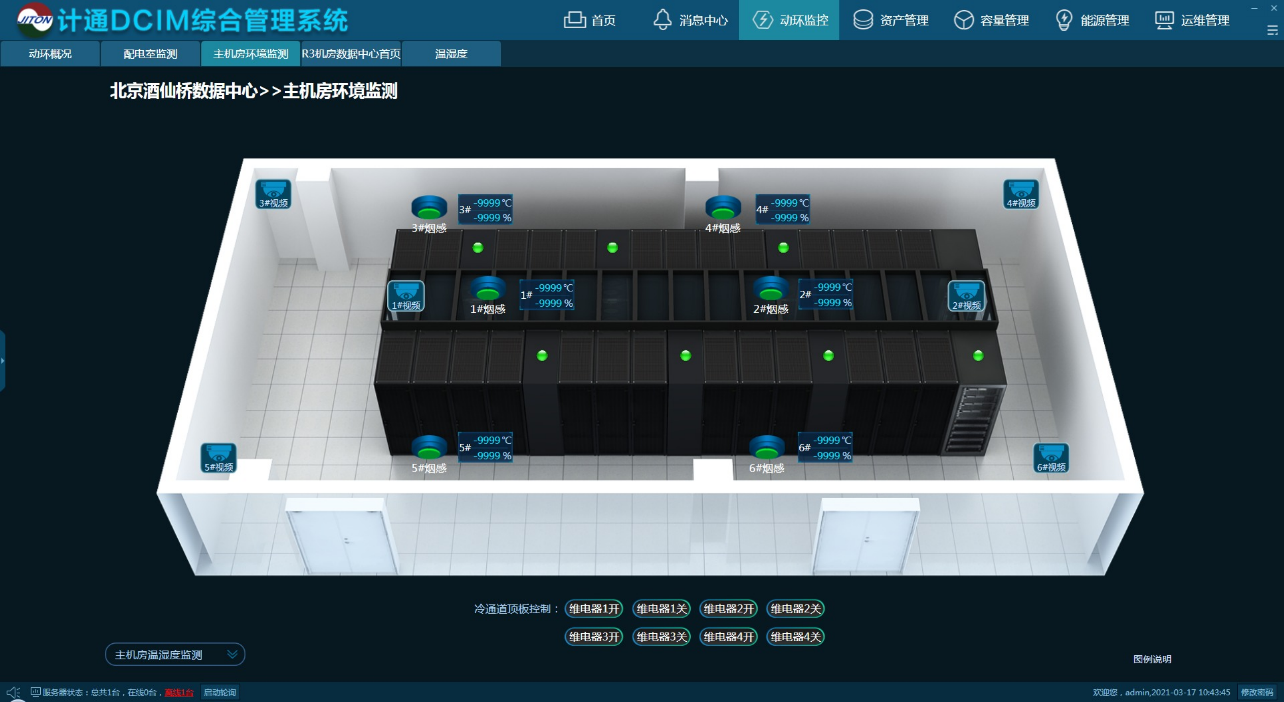
Task: Click the 6#视频 camera icon
Action: point(1051,457)
